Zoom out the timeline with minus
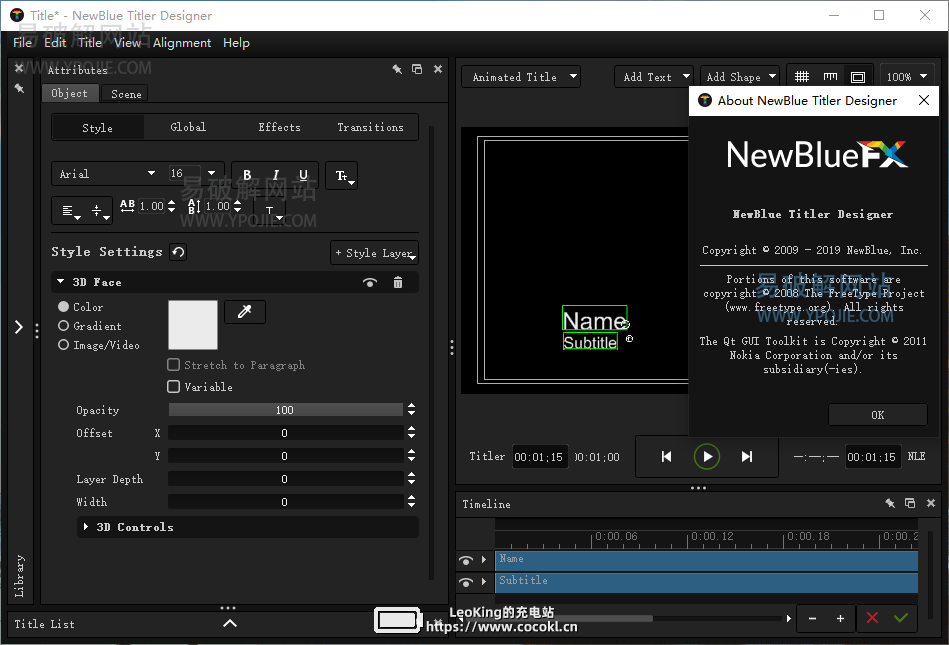This screenshot has height=645, width=949. click(x=812, y=618)
